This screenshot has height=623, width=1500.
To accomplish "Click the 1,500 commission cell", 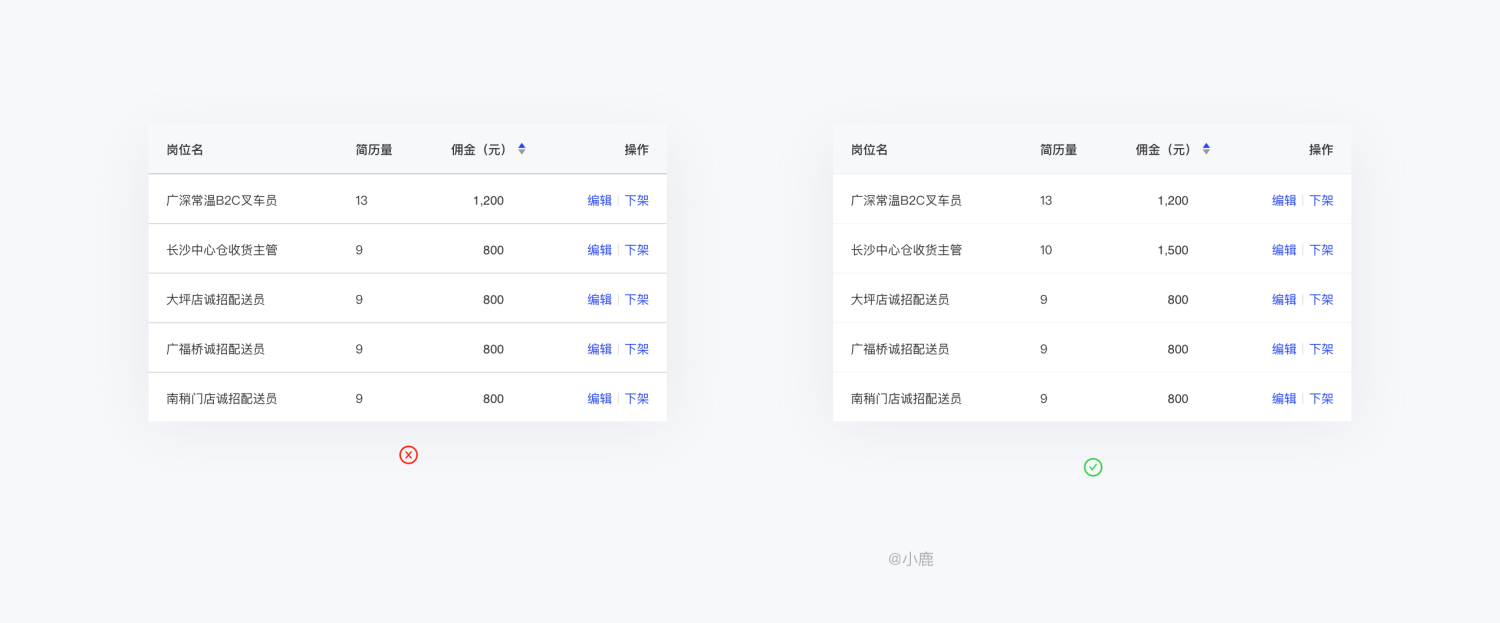I will [x=1173, y=250].
